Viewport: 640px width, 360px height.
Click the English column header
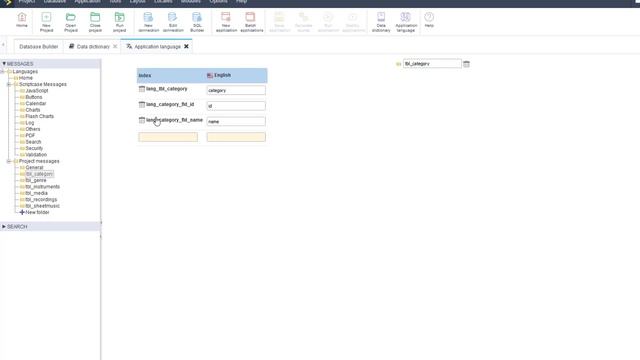coord(222,76)
